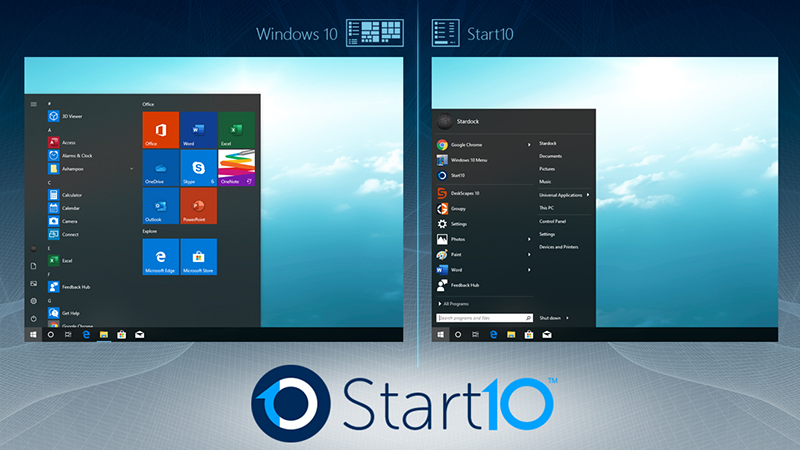Open Settings link in Start10 right column
The width and height of the screenshot is (800, 450).
pyautogui.click(x=547, y=234)
